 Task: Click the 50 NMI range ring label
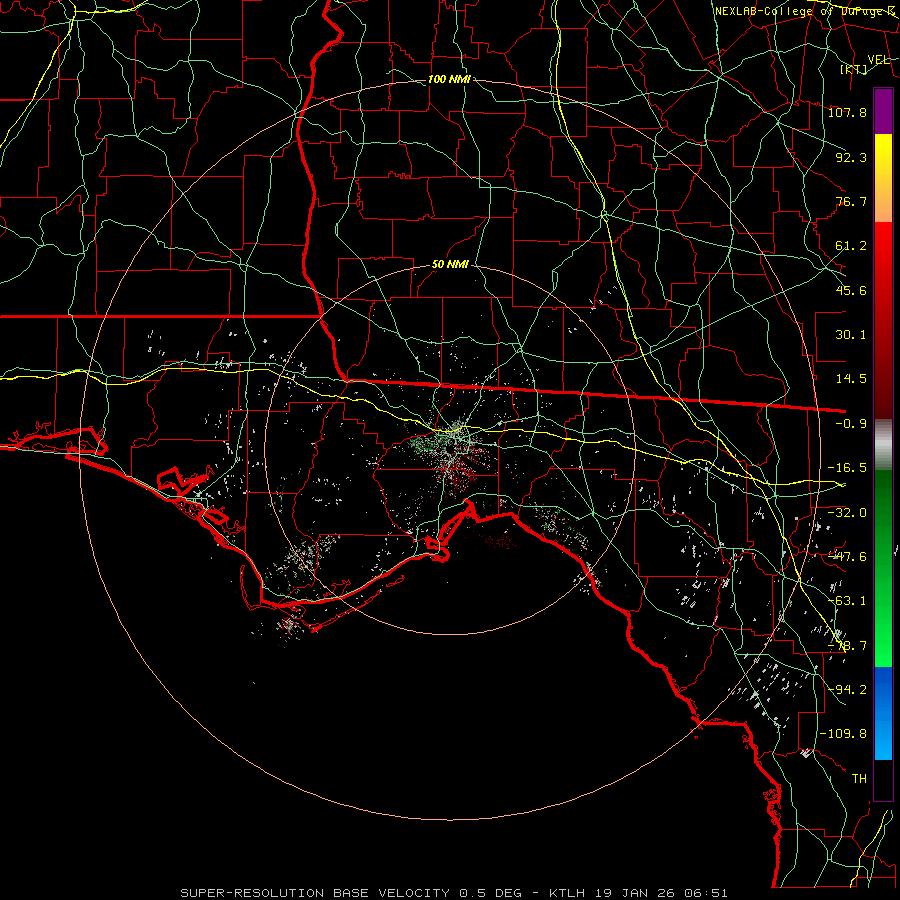(450, 265)
